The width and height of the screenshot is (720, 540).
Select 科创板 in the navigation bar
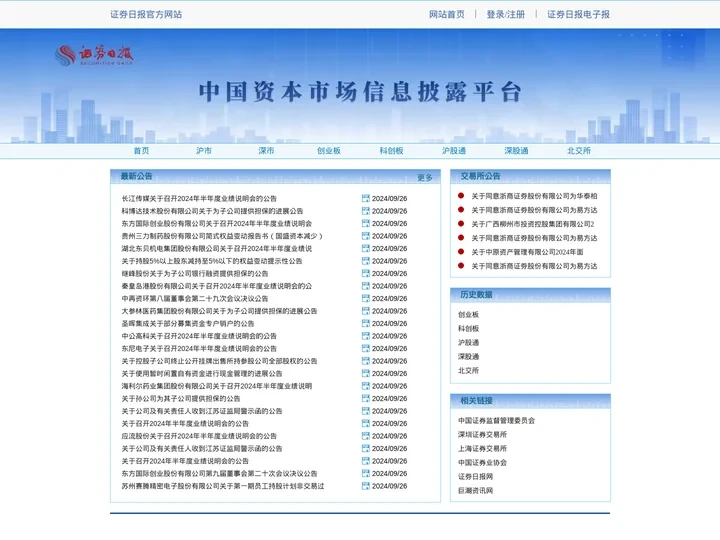click(x=391, y=151)
